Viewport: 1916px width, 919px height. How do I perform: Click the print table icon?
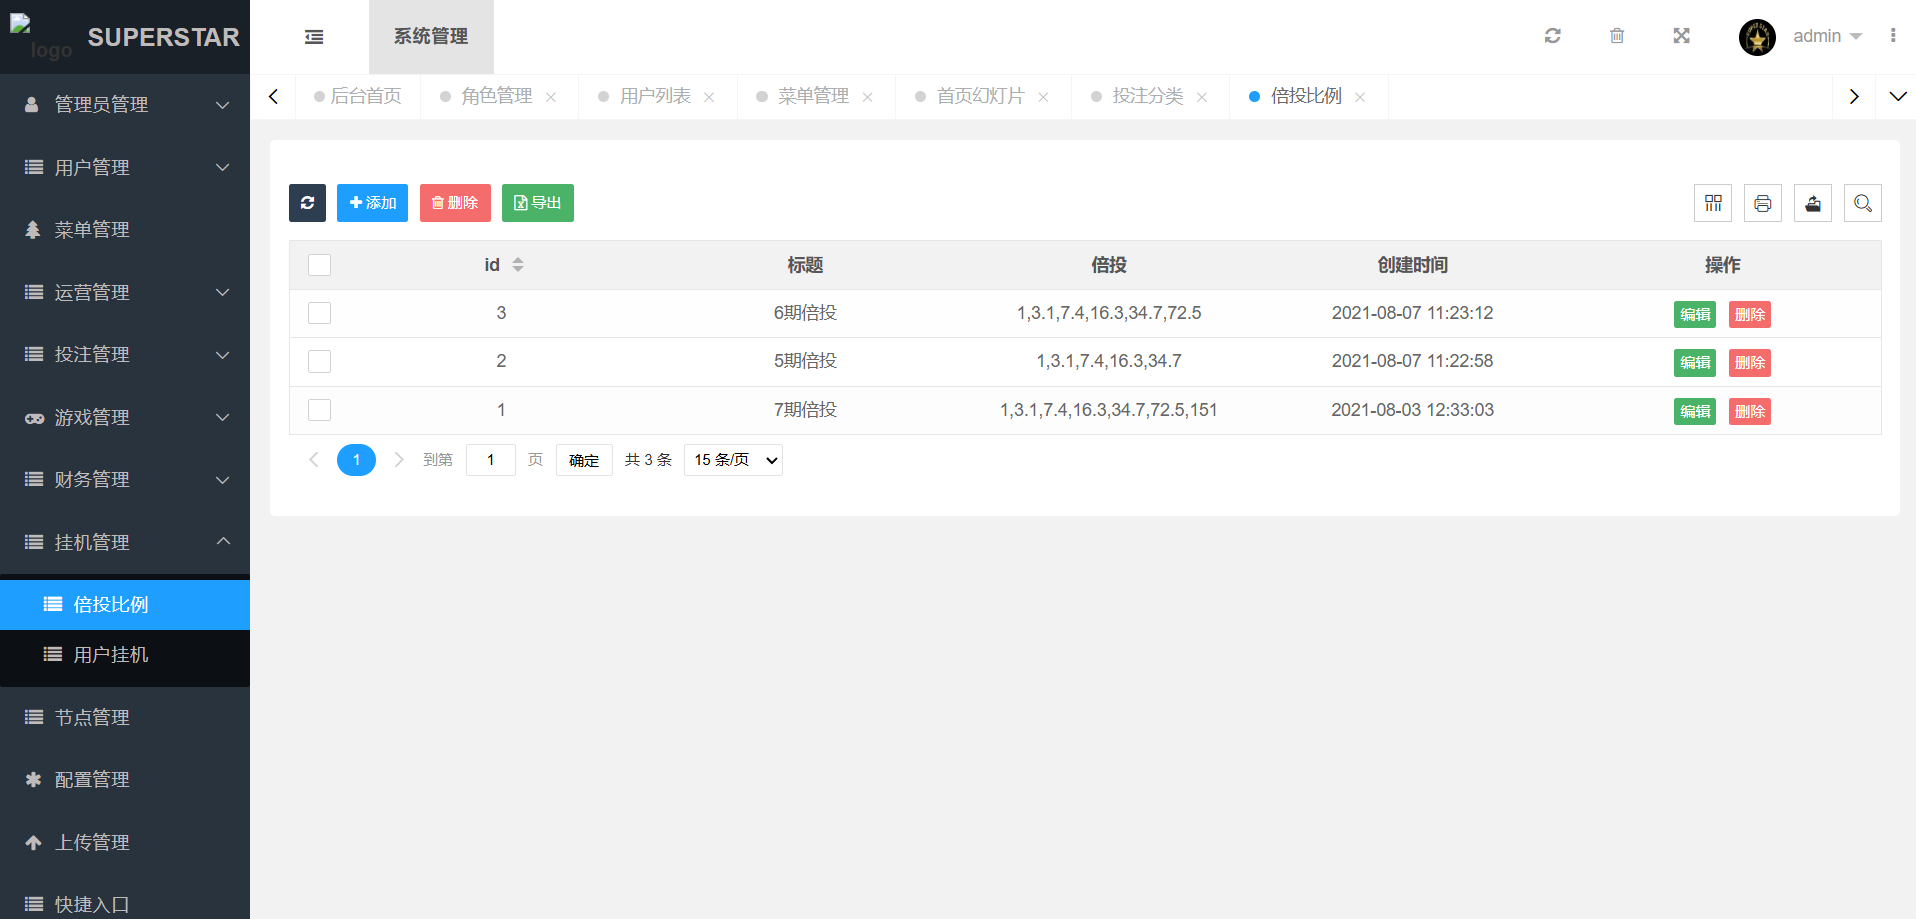click(x=1763, y=203)
